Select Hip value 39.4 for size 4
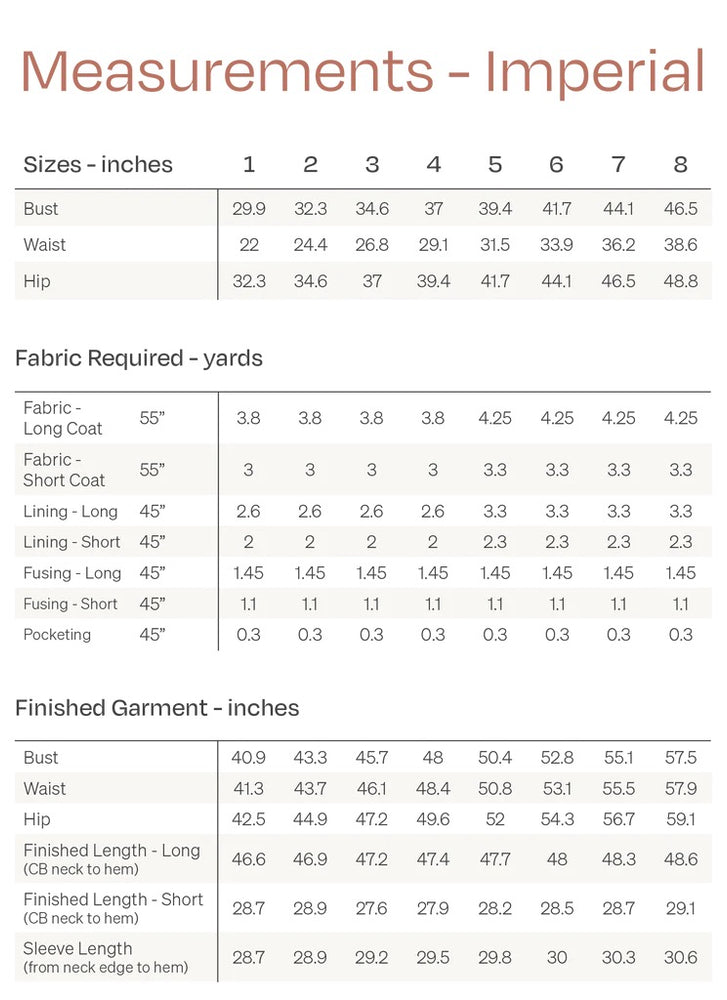727x1000 pixels. [433, 281]
